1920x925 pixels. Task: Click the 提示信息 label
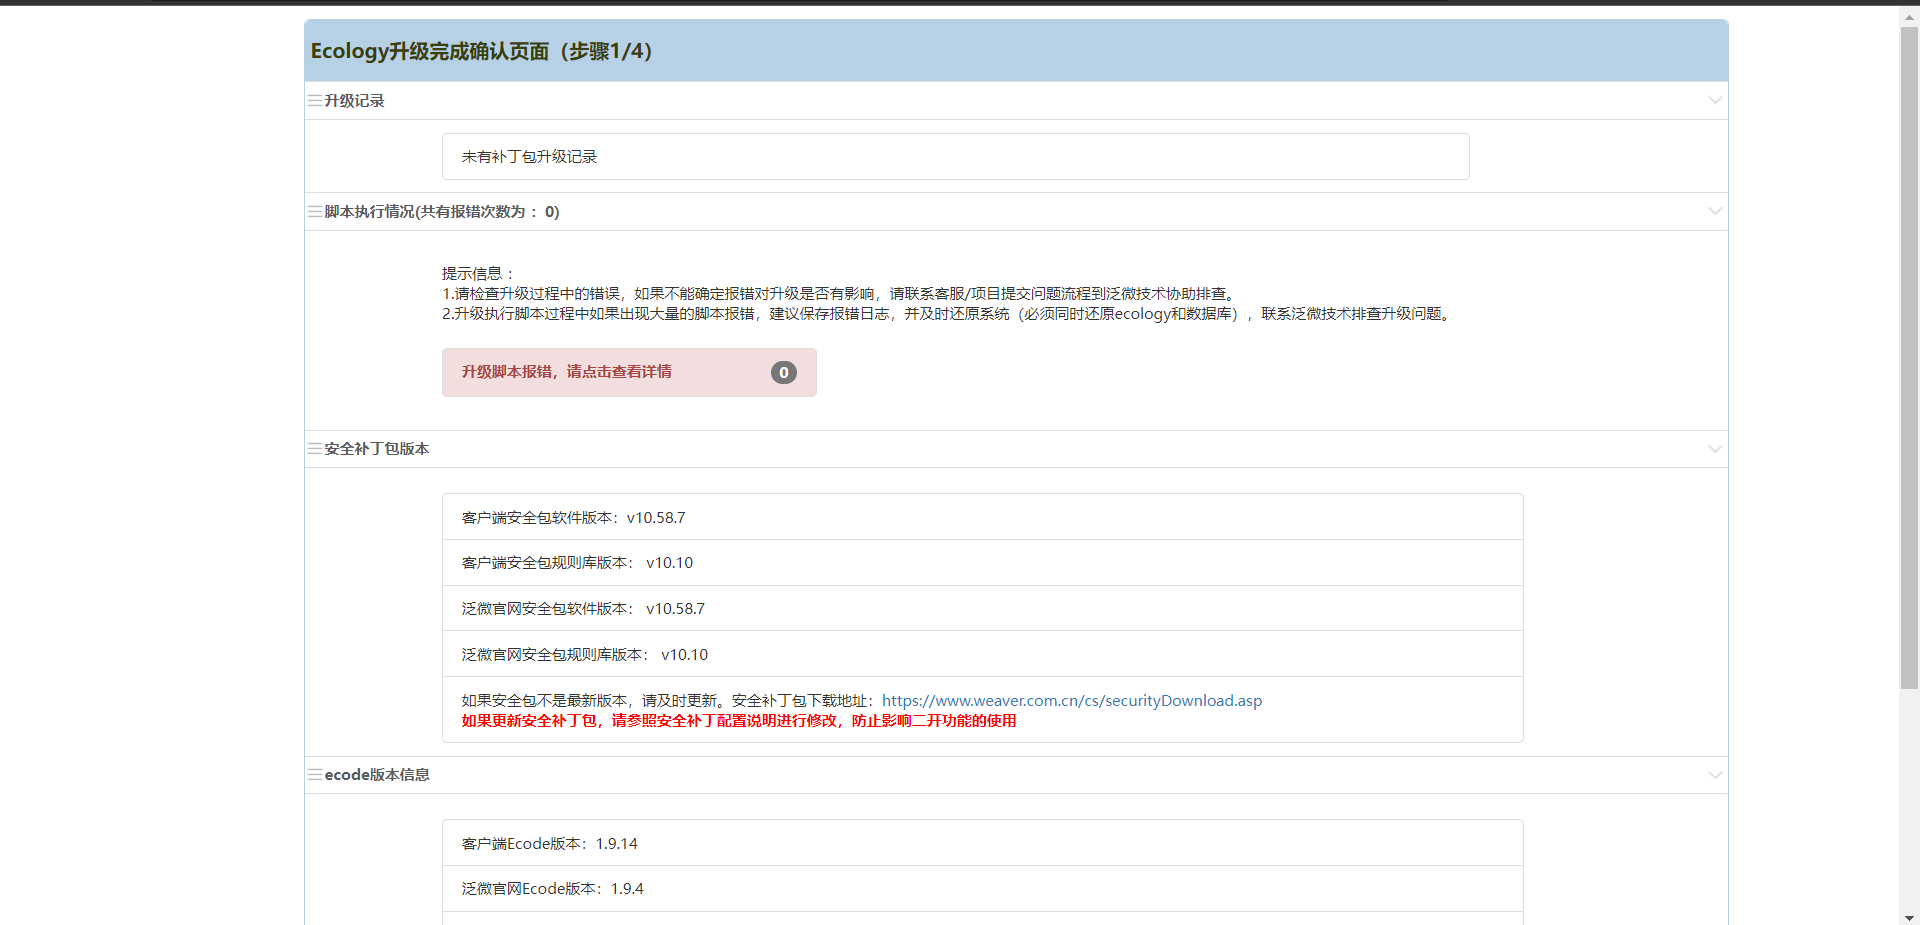479,274
